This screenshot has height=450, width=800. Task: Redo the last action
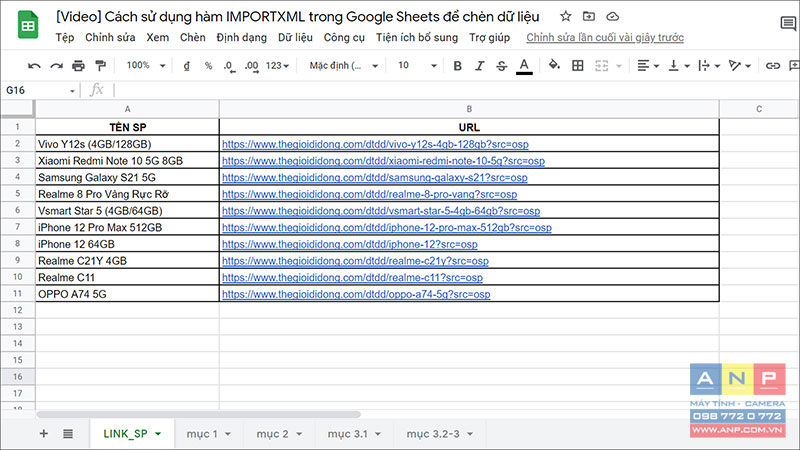(x=56, y=66)
